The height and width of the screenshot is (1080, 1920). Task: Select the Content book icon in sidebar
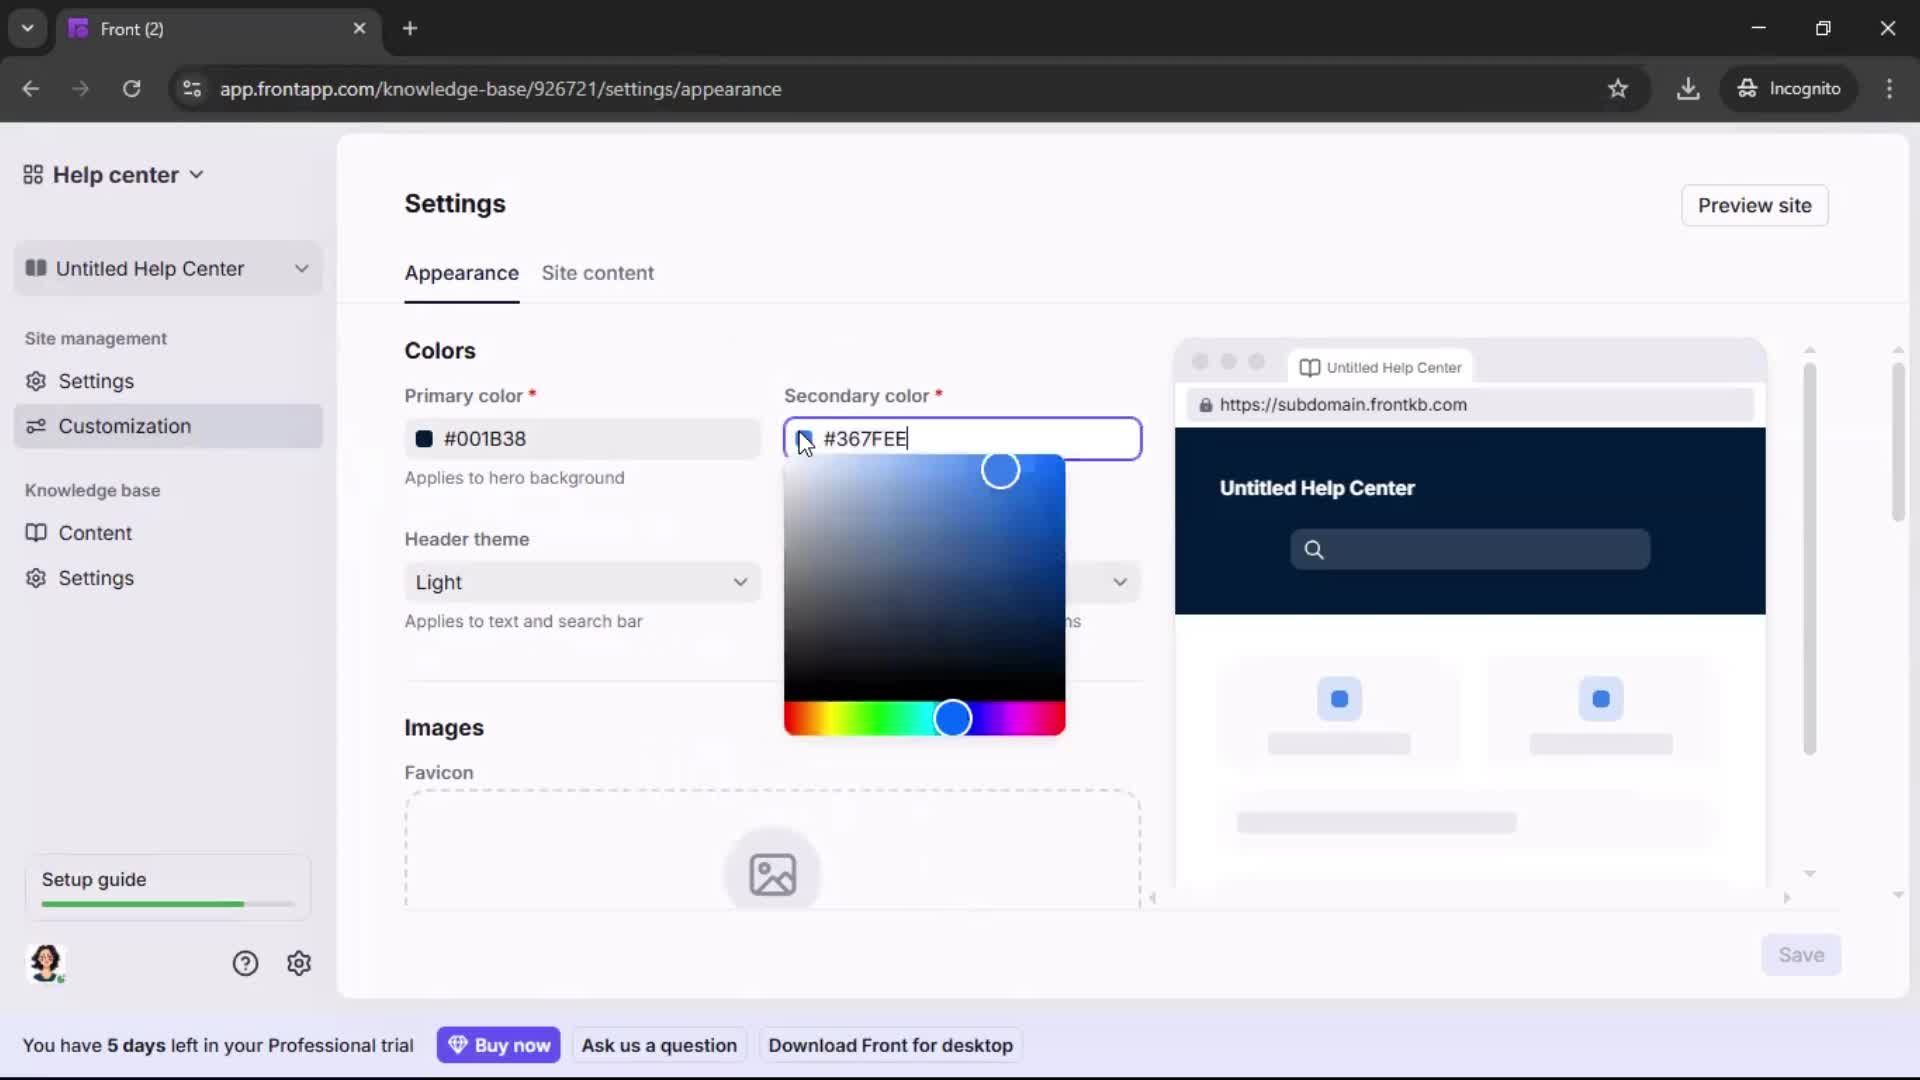pos(36,533)
